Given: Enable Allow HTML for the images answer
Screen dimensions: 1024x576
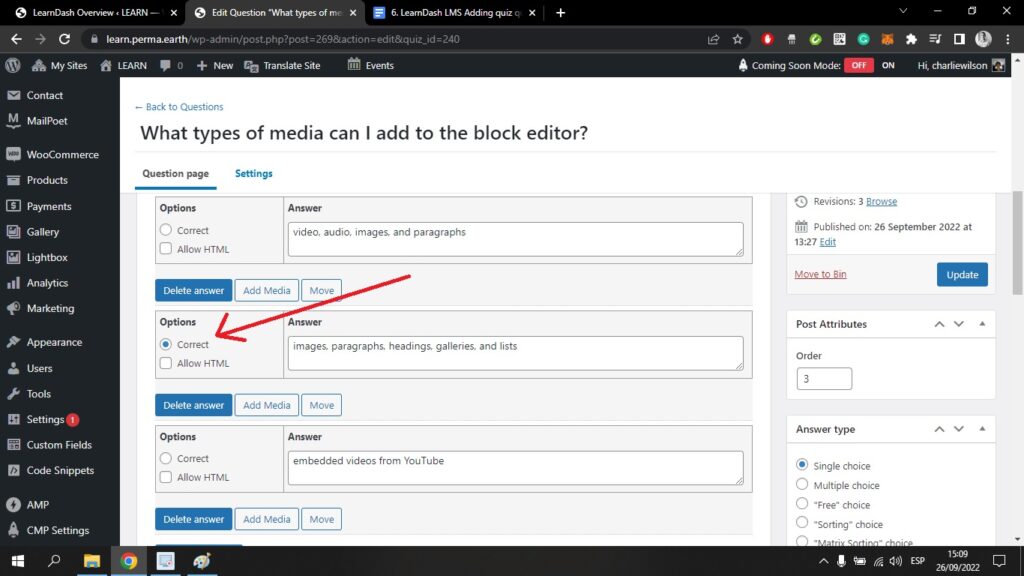Looking at the screenshot, I should coord(166,363).
